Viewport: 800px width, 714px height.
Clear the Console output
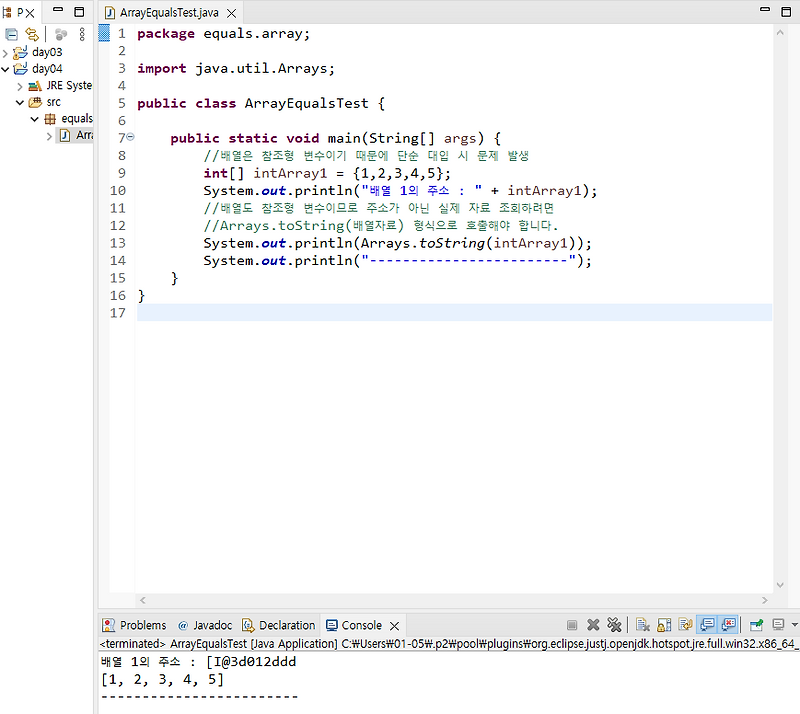click(x=641, y=625)
